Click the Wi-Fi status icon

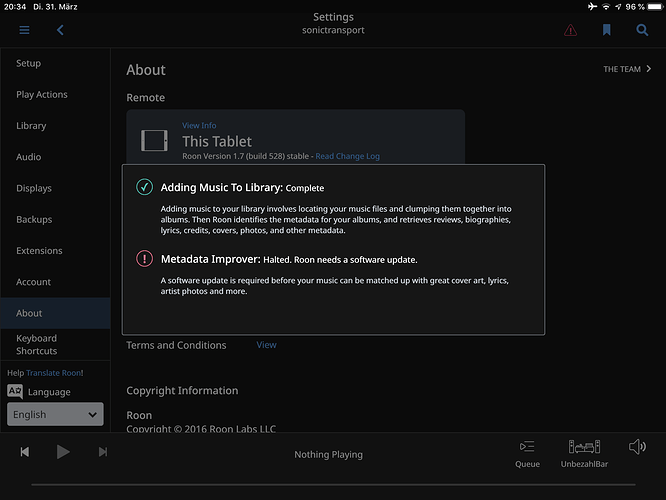[606, 6]
